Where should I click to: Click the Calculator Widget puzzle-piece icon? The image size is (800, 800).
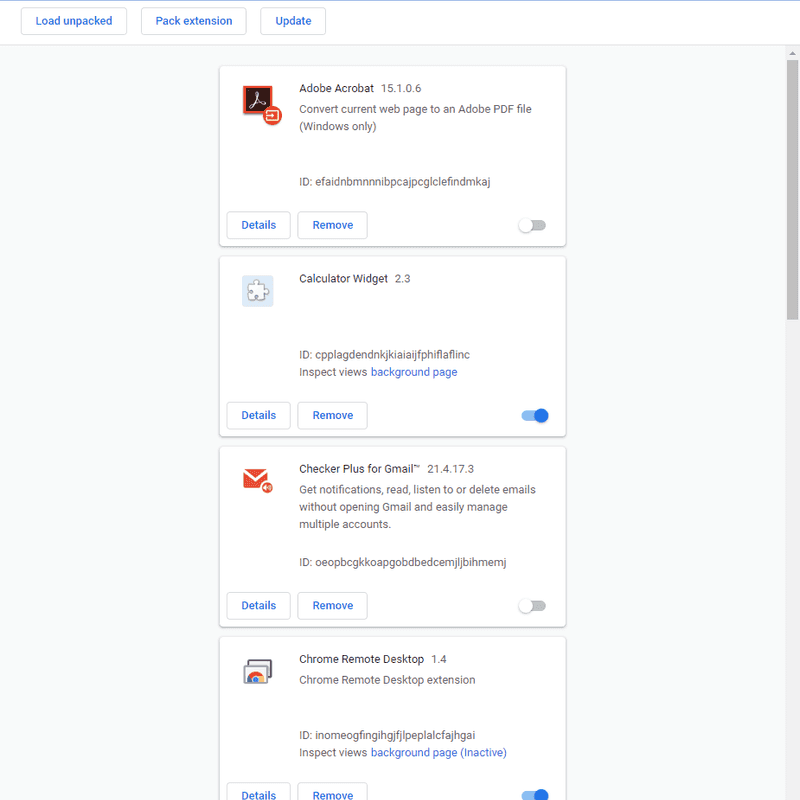tap(258, 291)
